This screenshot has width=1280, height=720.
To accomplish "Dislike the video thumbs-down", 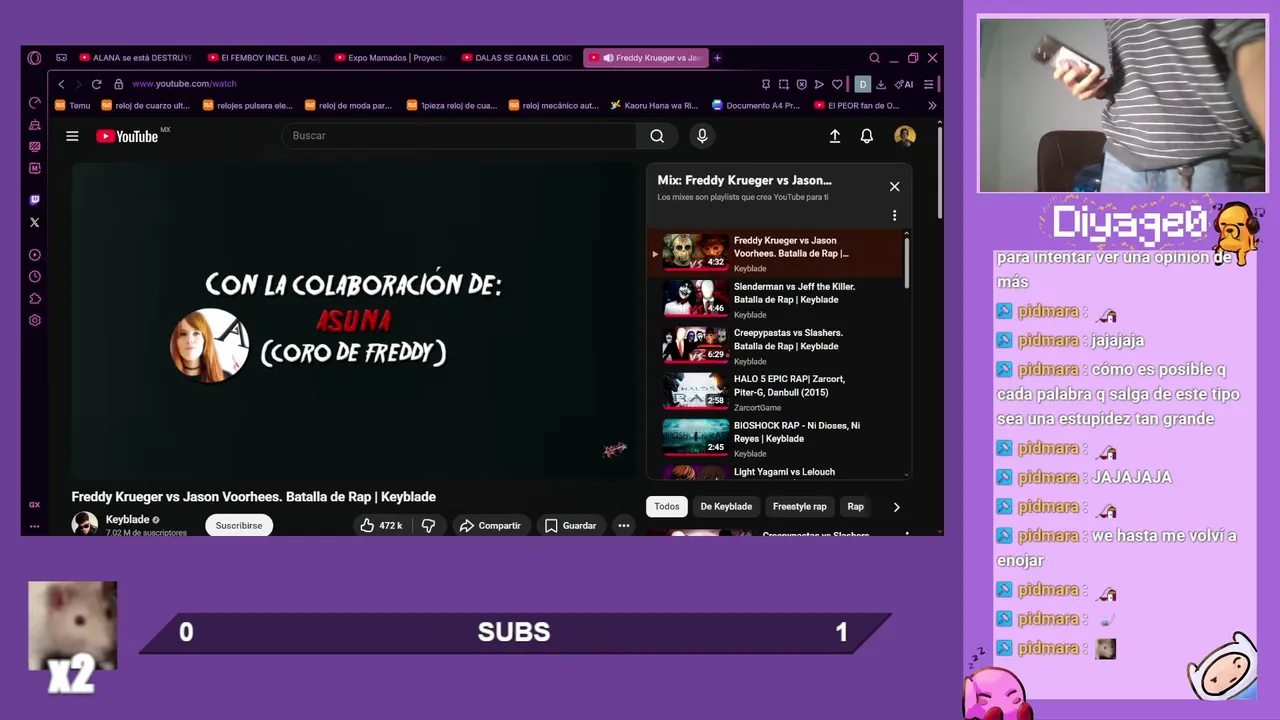I will 428,525.
